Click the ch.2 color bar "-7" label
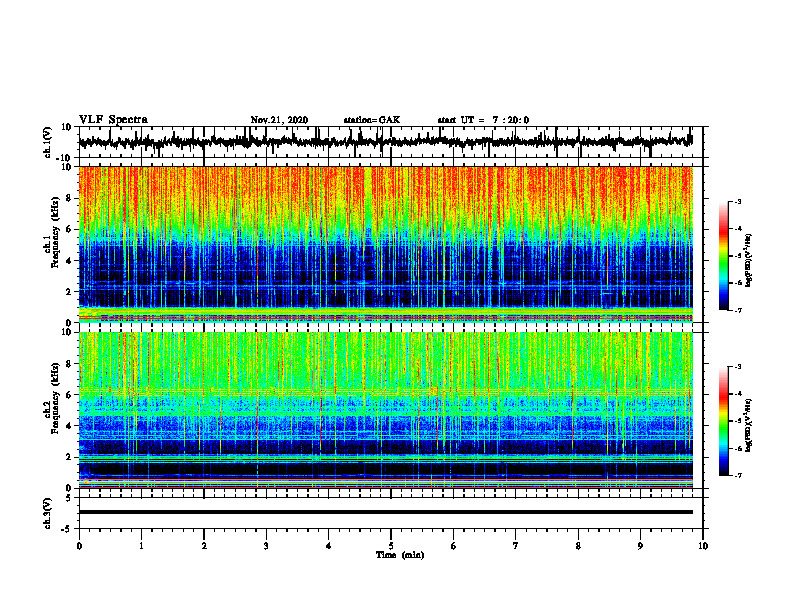 click(737, 476)
